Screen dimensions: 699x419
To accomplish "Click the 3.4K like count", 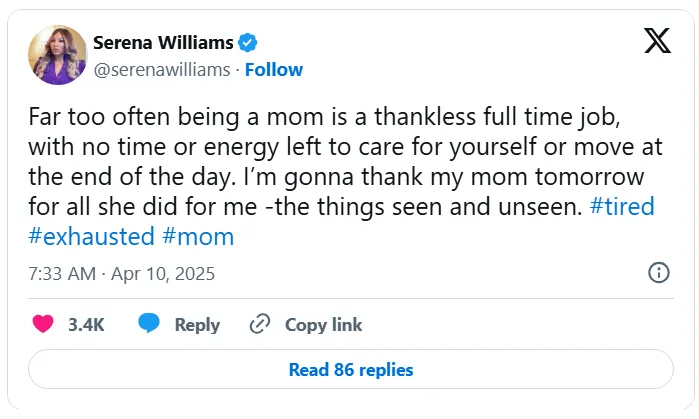I will tap(86, 325).
